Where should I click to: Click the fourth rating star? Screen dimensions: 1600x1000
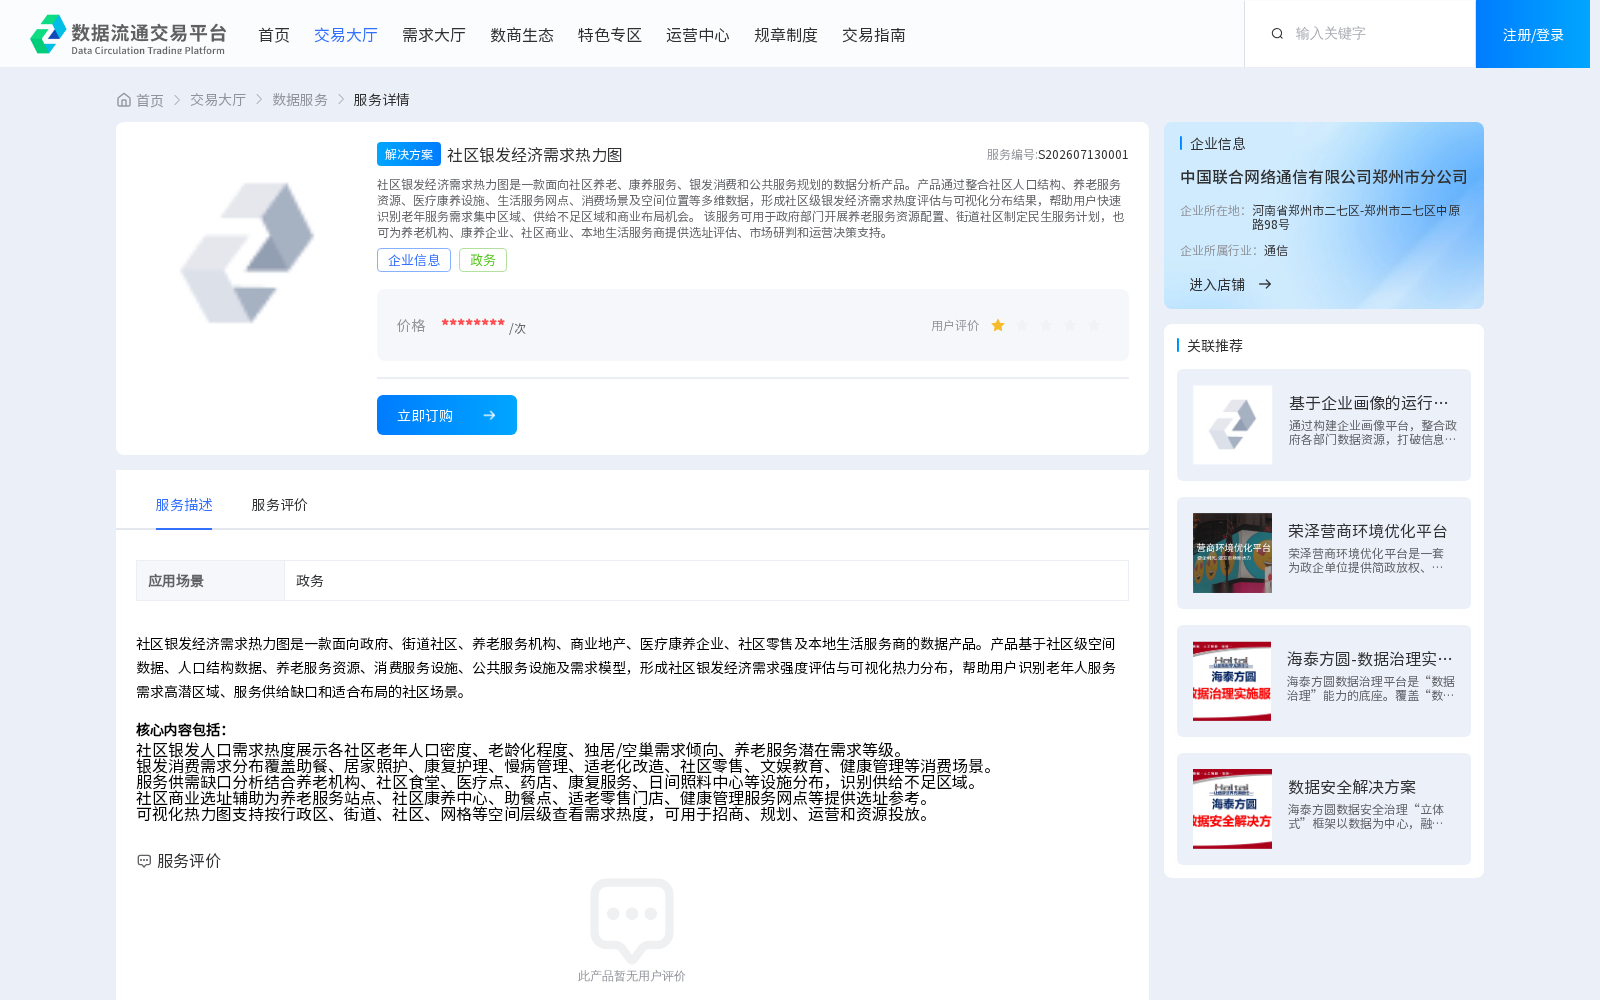(1070, 325)
